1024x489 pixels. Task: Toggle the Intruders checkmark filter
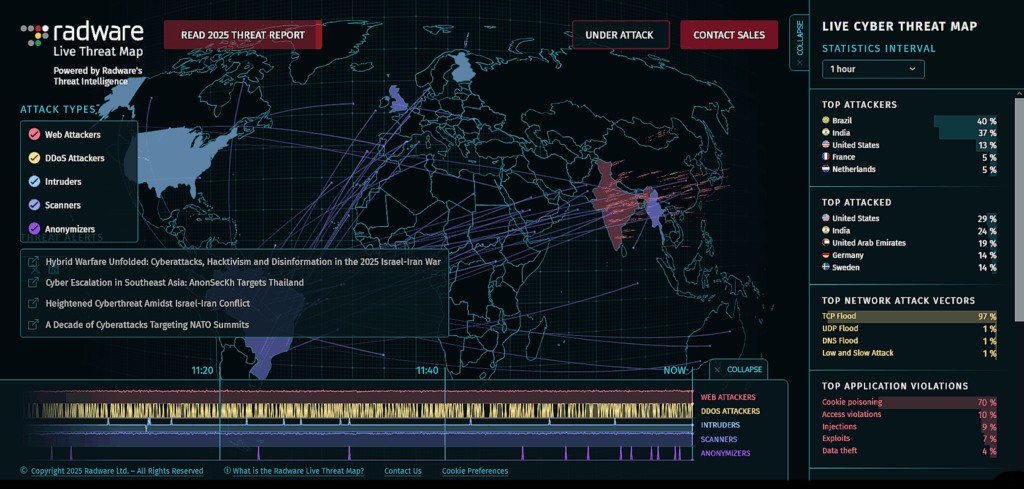[34, 182]
